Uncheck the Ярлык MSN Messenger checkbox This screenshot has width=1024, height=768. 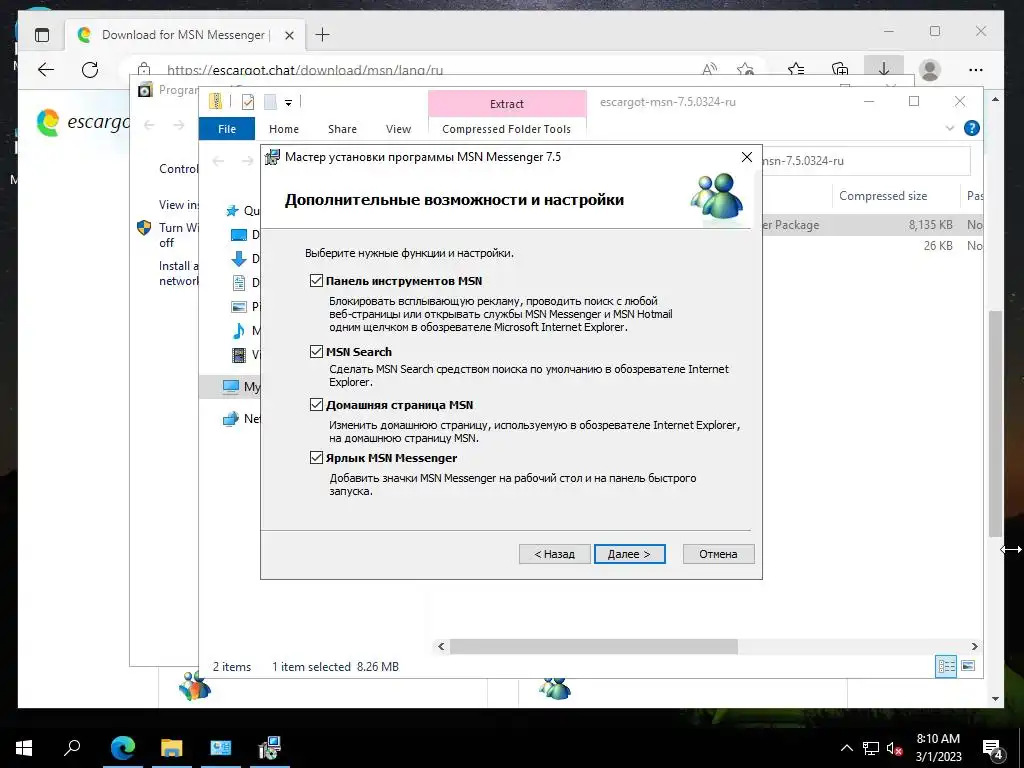point(316,458)
